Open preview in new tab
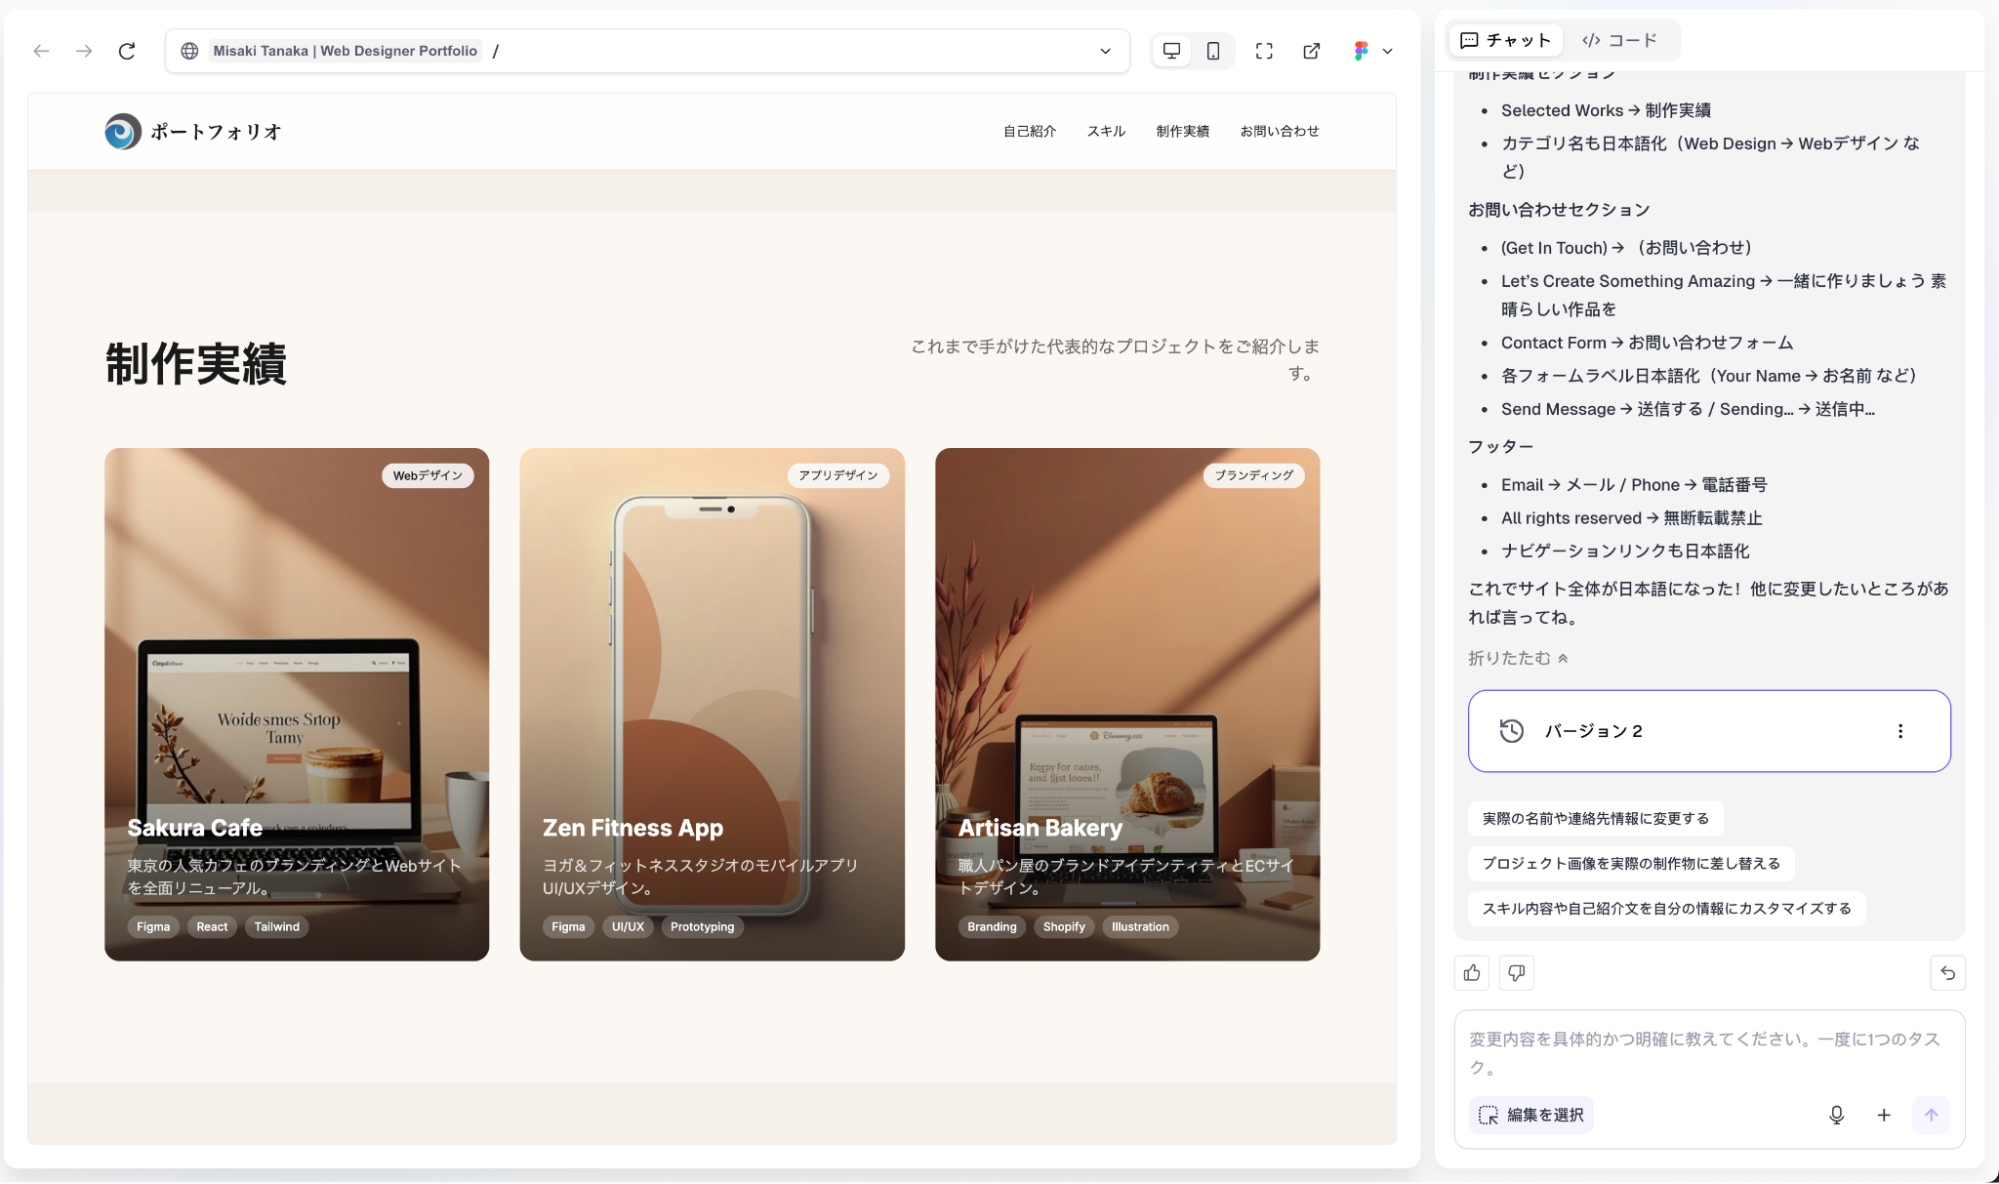1999x1184 pixels. point(1311,51)
